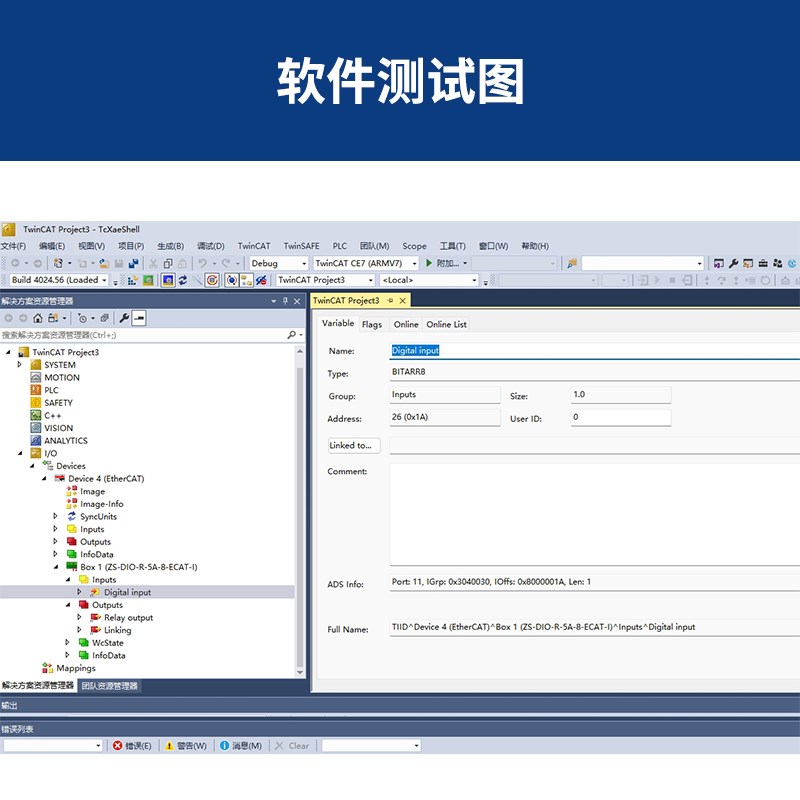Click the Choose Target System icon
Viewport: 800px width, 800px height.
coord(247,280)
